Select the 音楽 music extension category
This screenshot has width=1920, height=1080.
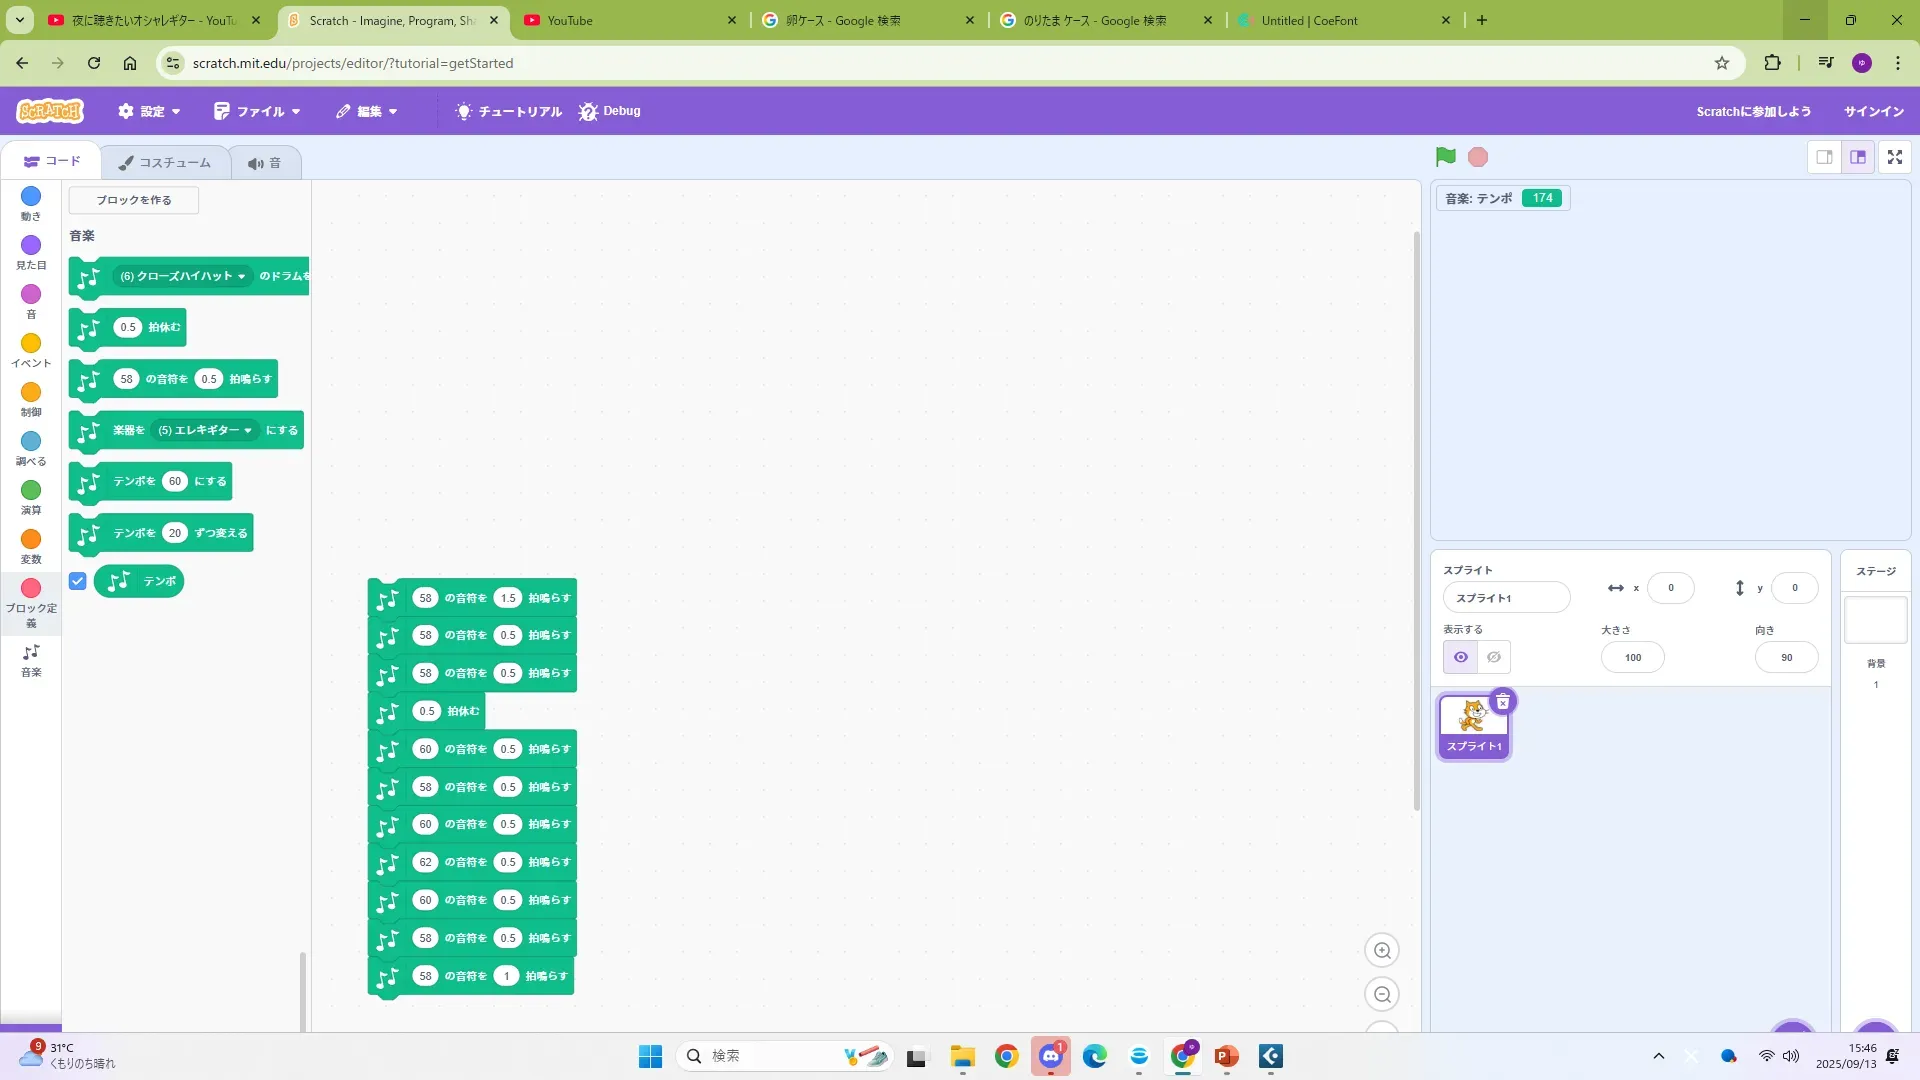pyautogui.click(x=31, y=660)
